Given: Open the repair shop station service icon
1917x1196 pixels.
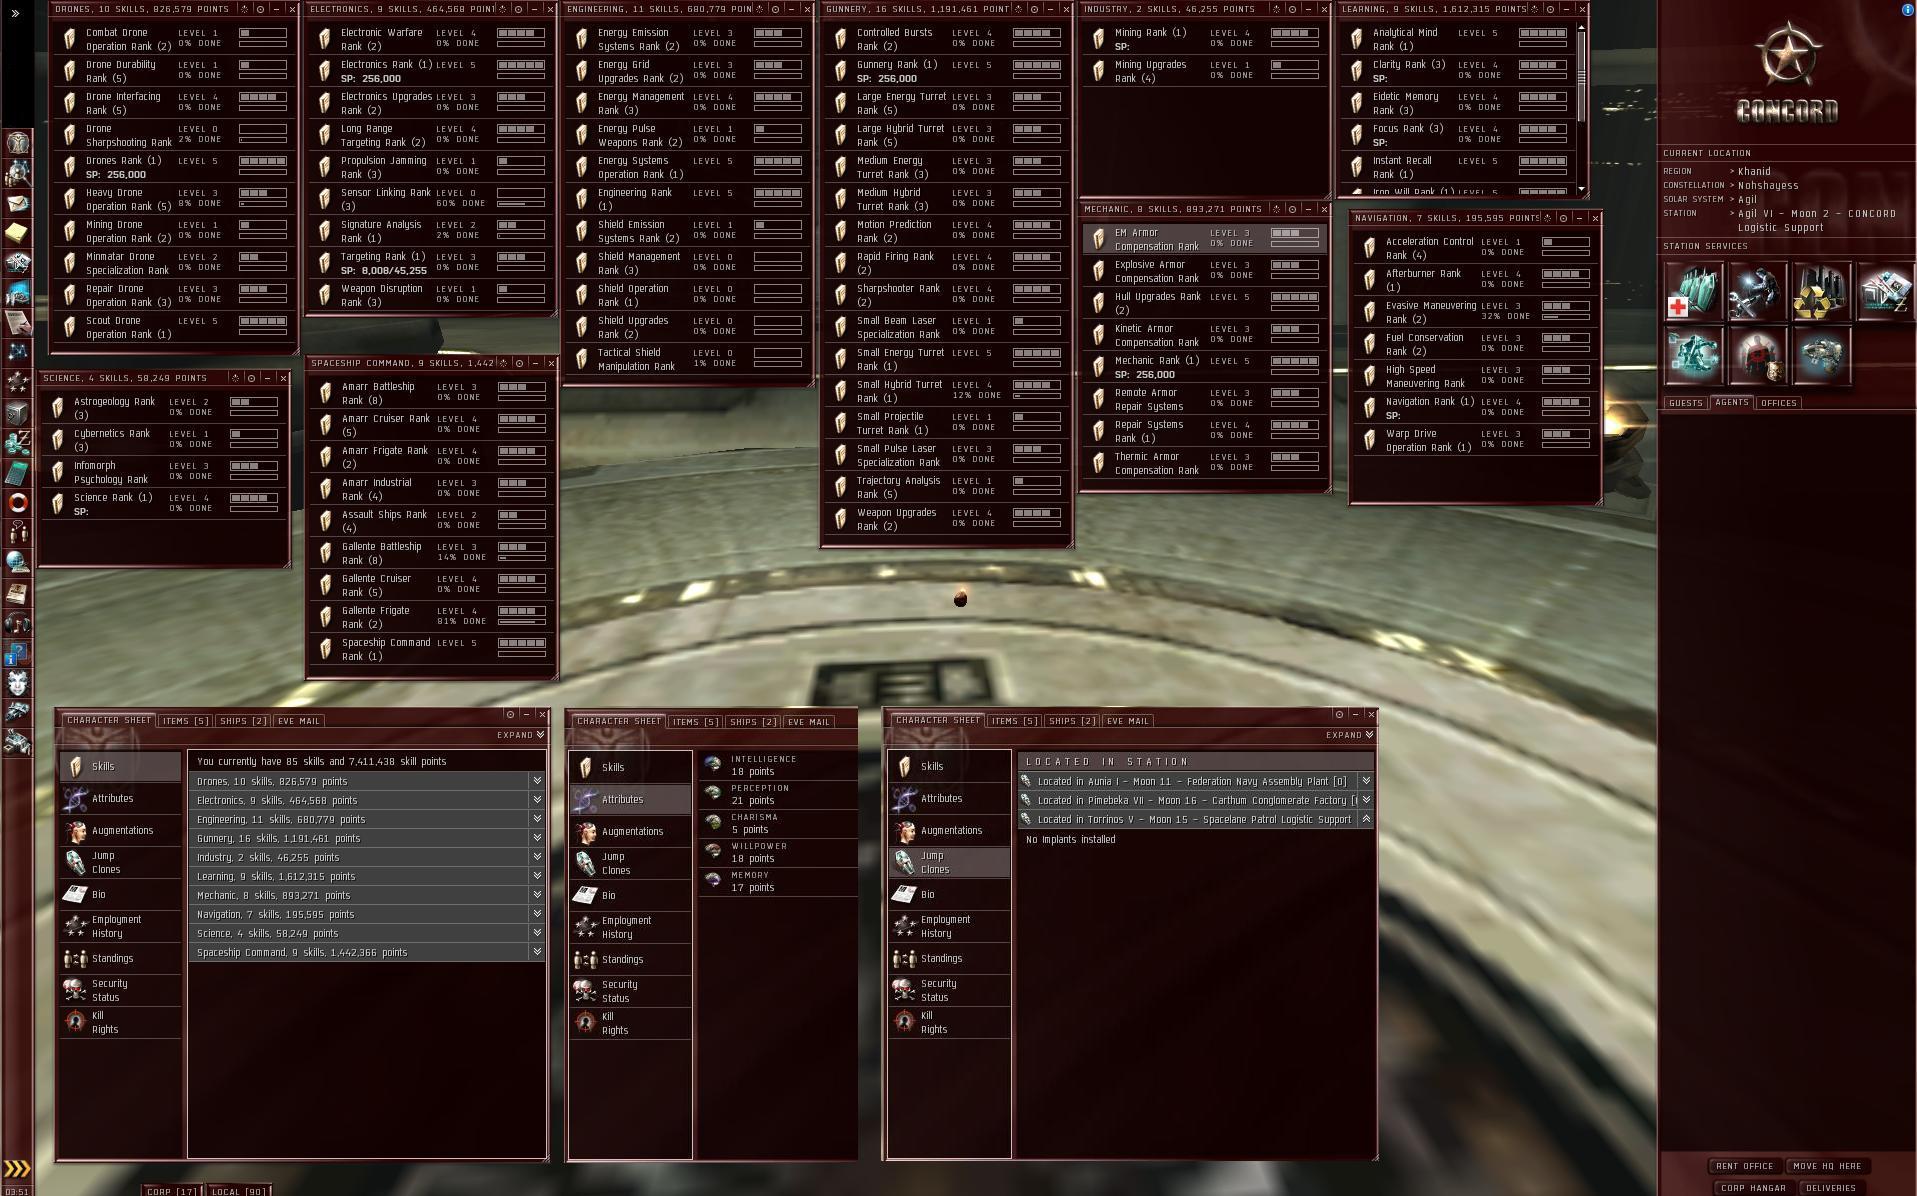Looking at the screenshot, I should coord(1757,291).
